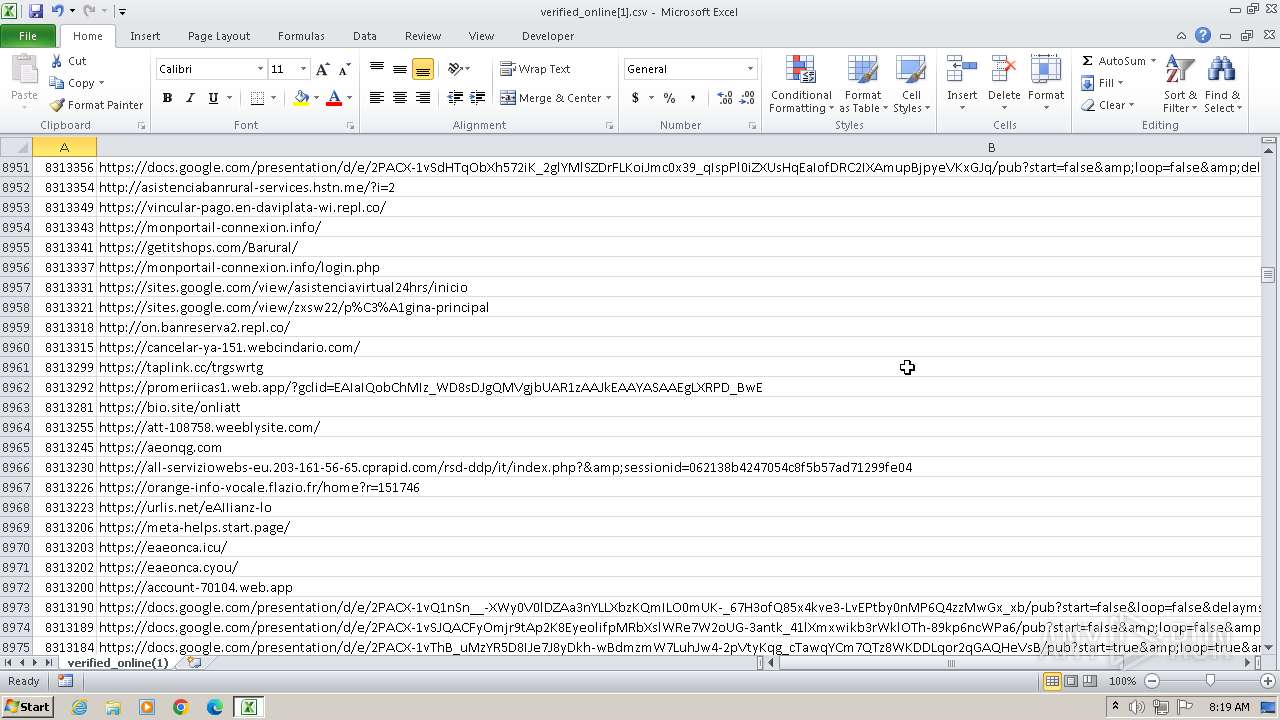Toggle Underline formatting
The image size is (1280, 720).
[x=213, y=98]
